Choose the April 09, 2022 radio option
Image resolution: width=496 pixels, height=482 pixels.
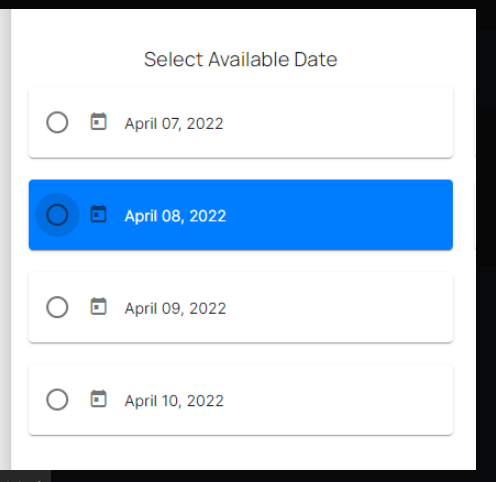[57, 307]
